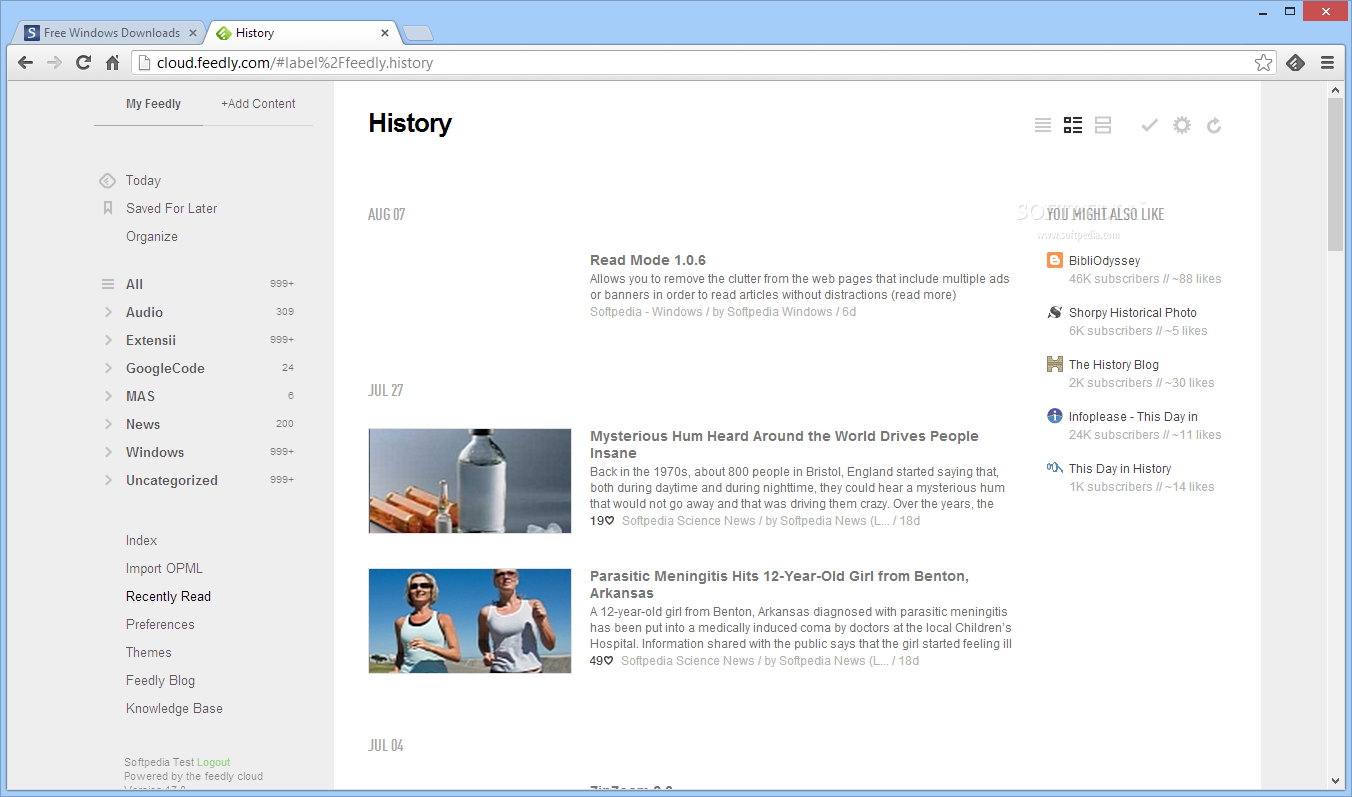The image size is (1352, 797).
Task: Open the Index link
Action: pos(141,541)
